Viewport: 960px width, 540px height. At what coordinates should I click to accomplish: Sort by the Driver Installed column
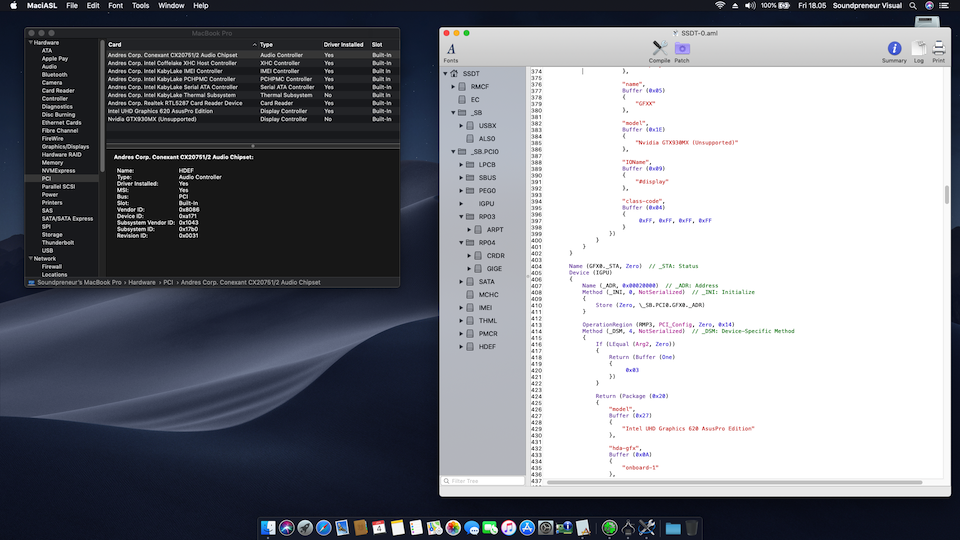[343, 44]
